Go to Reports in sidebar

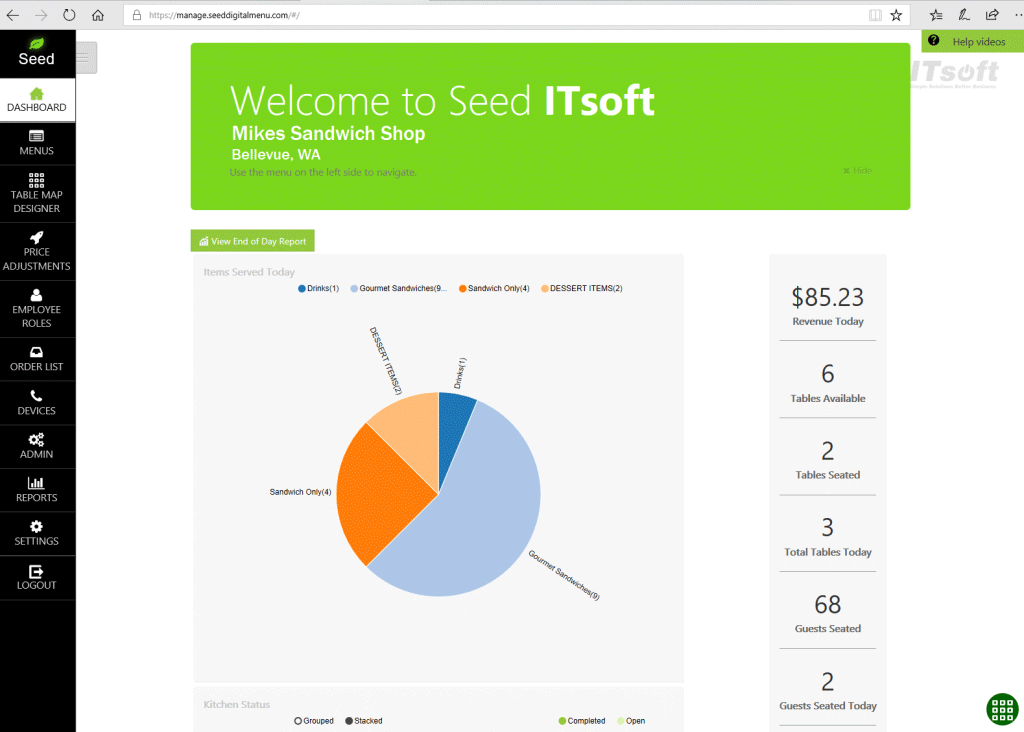coord(37,489)
